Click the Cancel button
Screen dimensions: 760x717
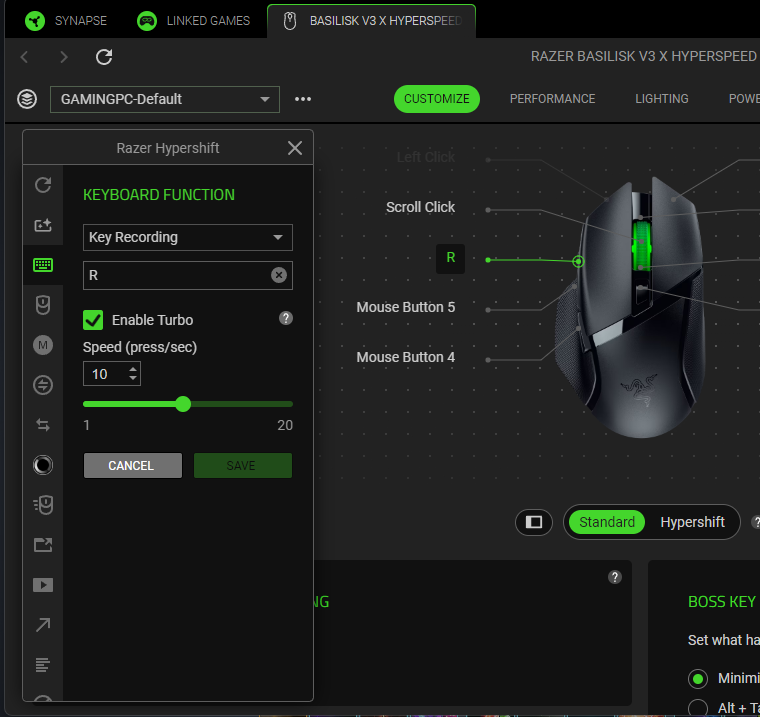click(x=133, y=465)
